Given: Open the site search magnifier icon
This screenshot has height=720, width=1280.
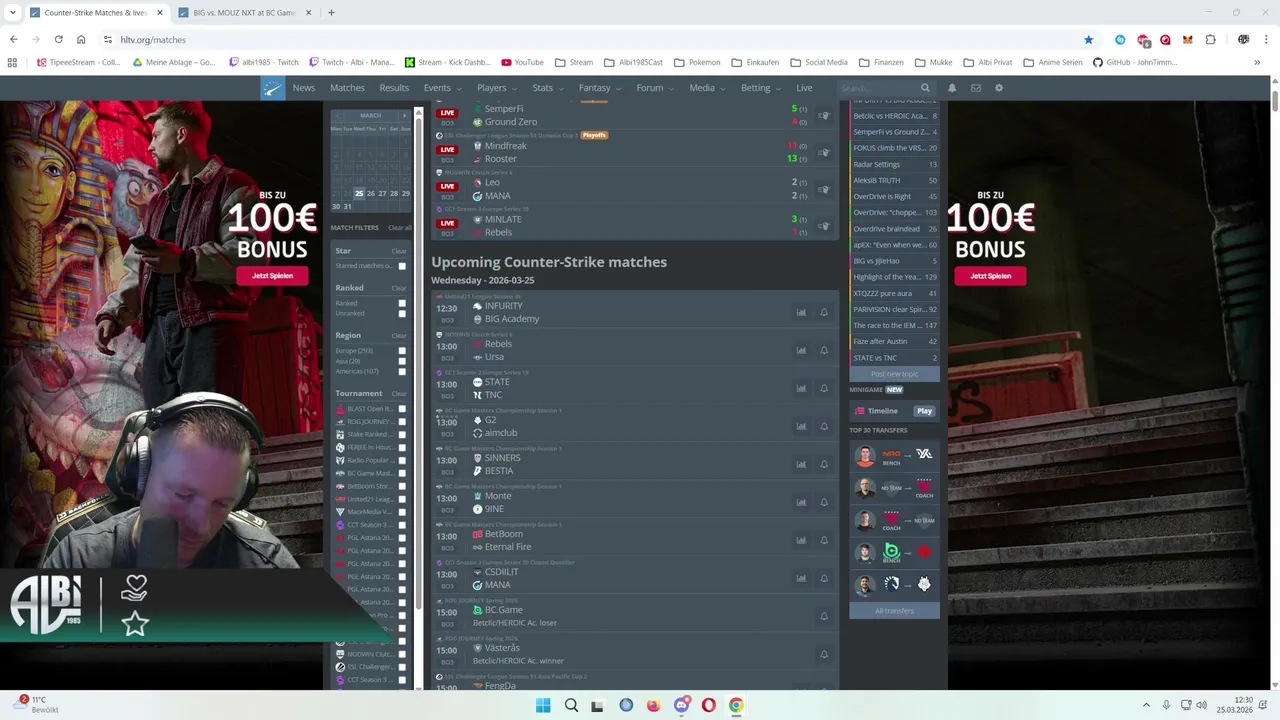Looking at the screenshot, I should (x=925, y=88).
